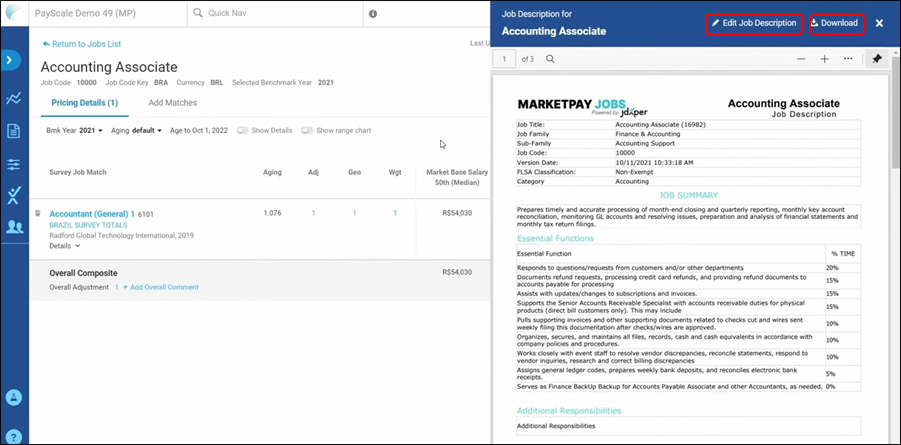
Task: Click Return to Jobs List link
Action: pos(81,44)
